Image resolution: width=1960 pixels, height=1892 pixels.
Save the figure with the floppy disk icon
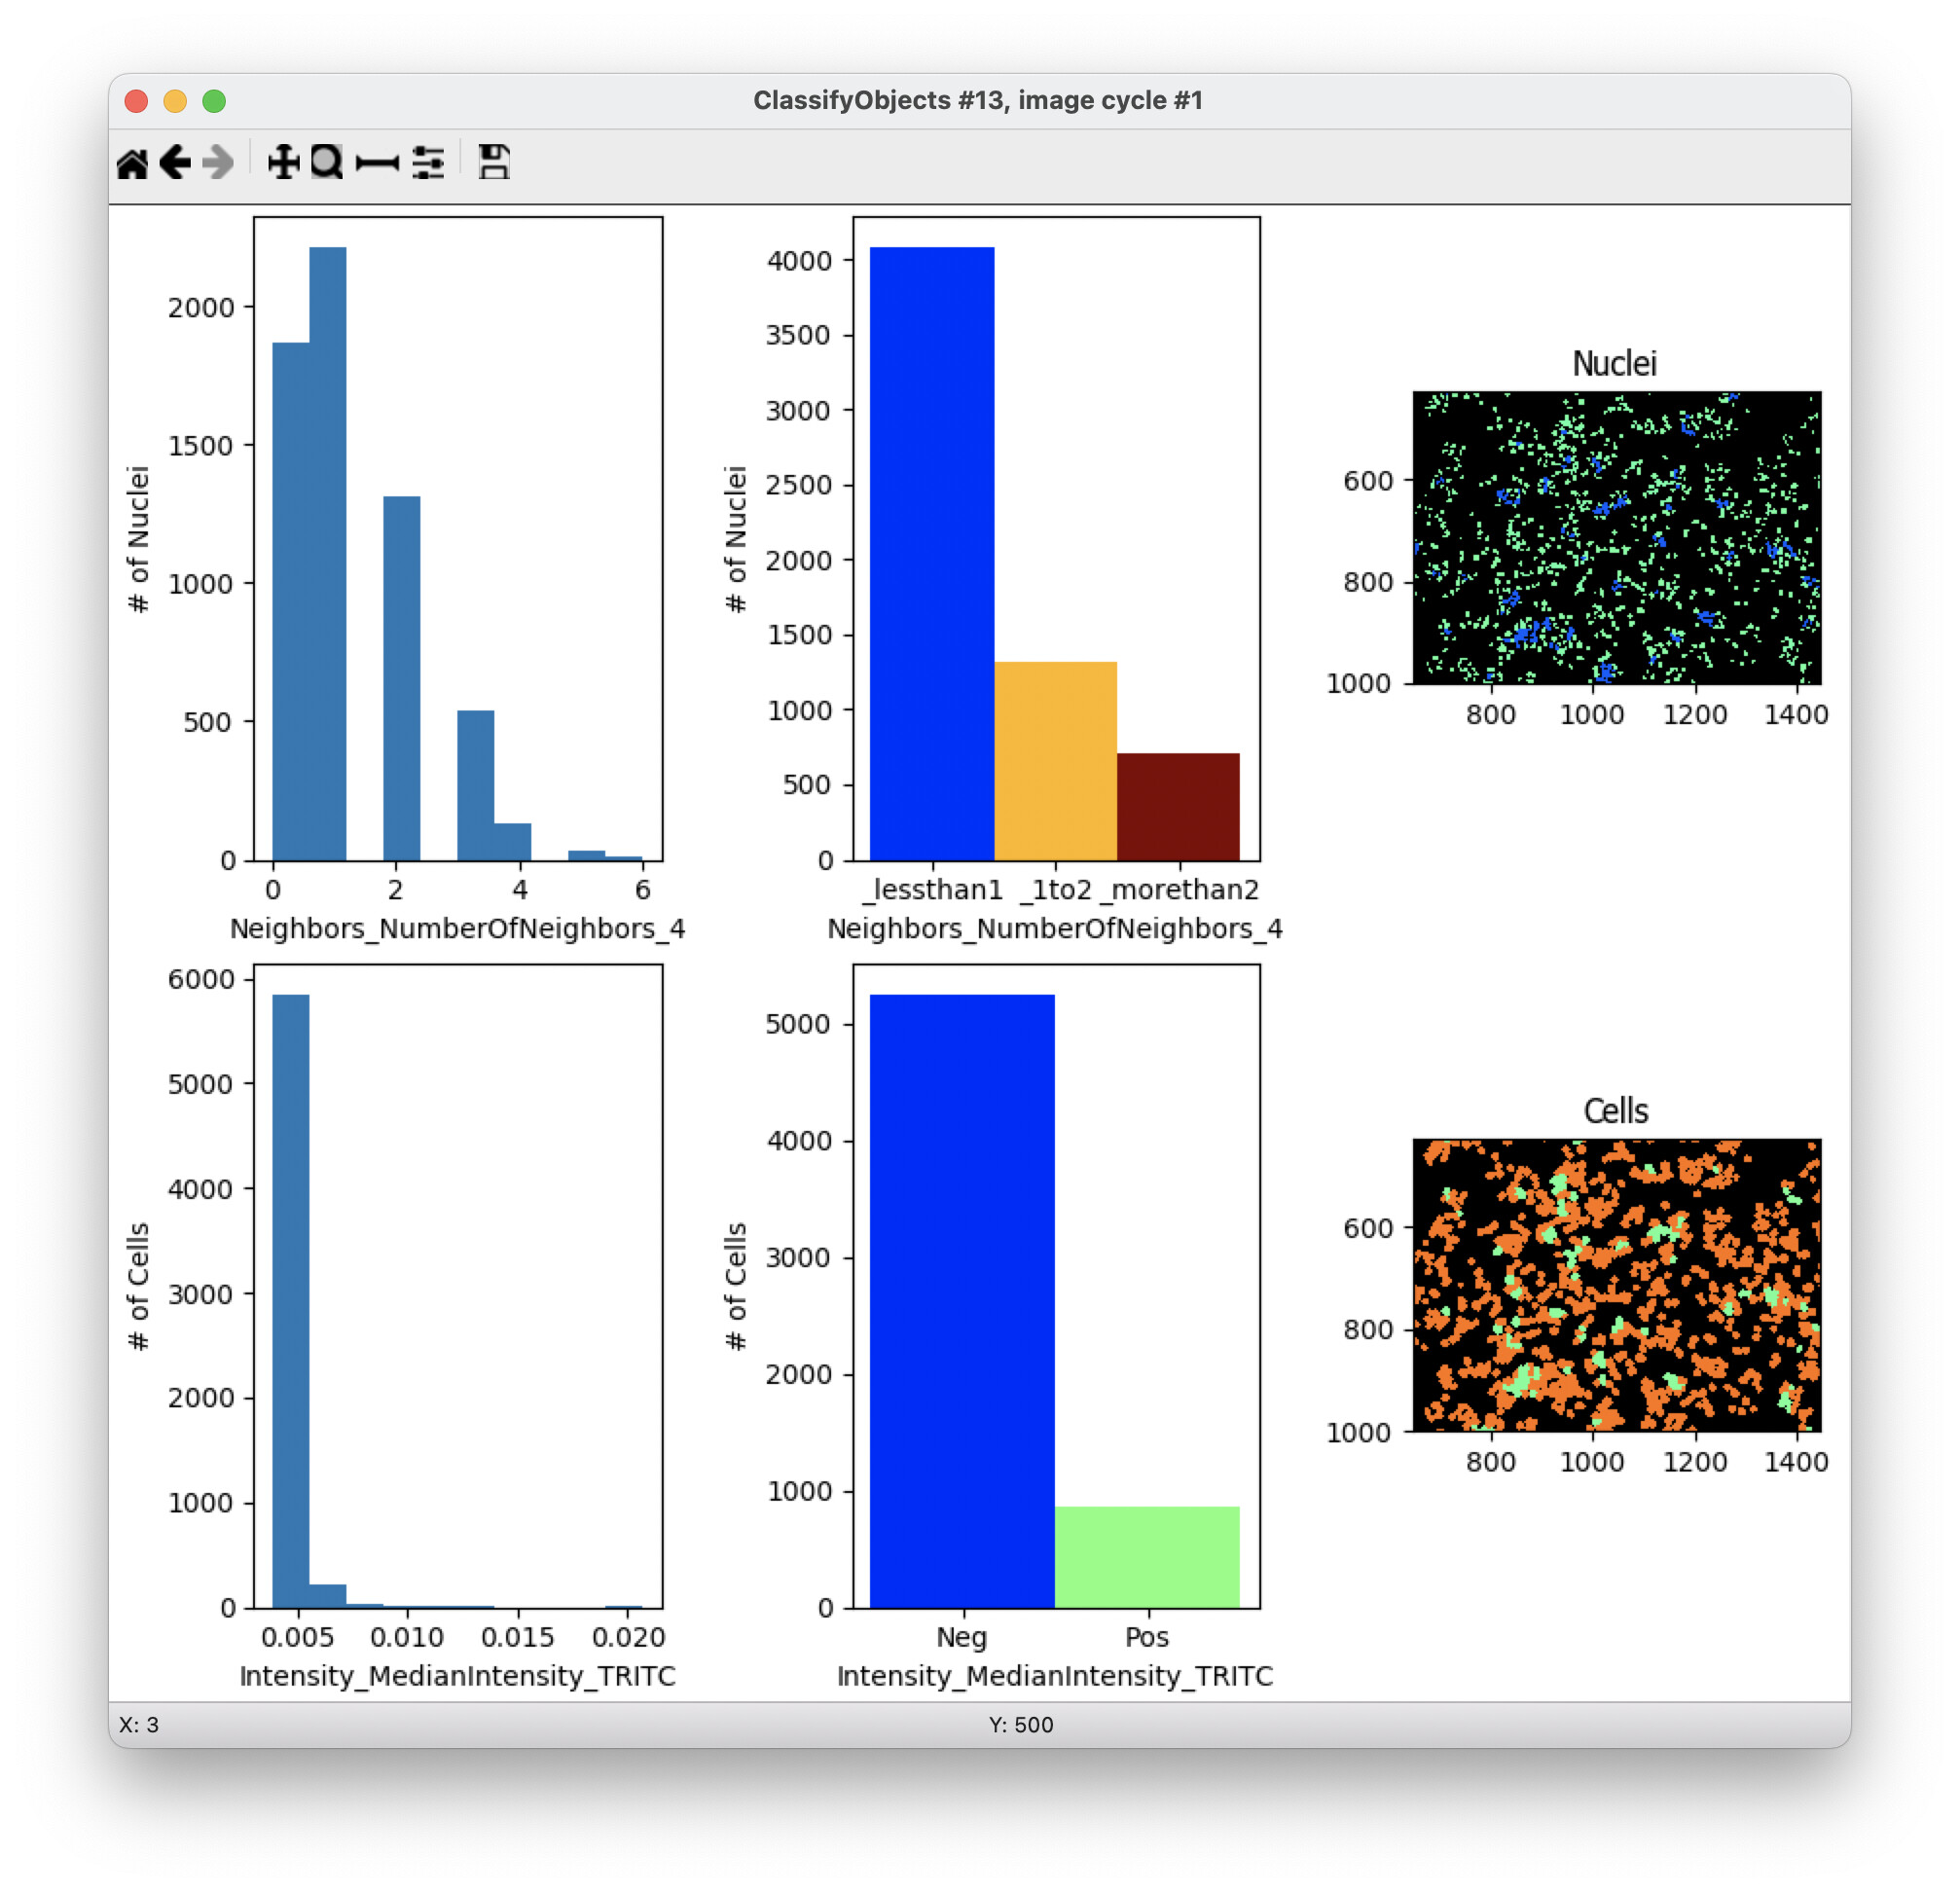(492, 162)
